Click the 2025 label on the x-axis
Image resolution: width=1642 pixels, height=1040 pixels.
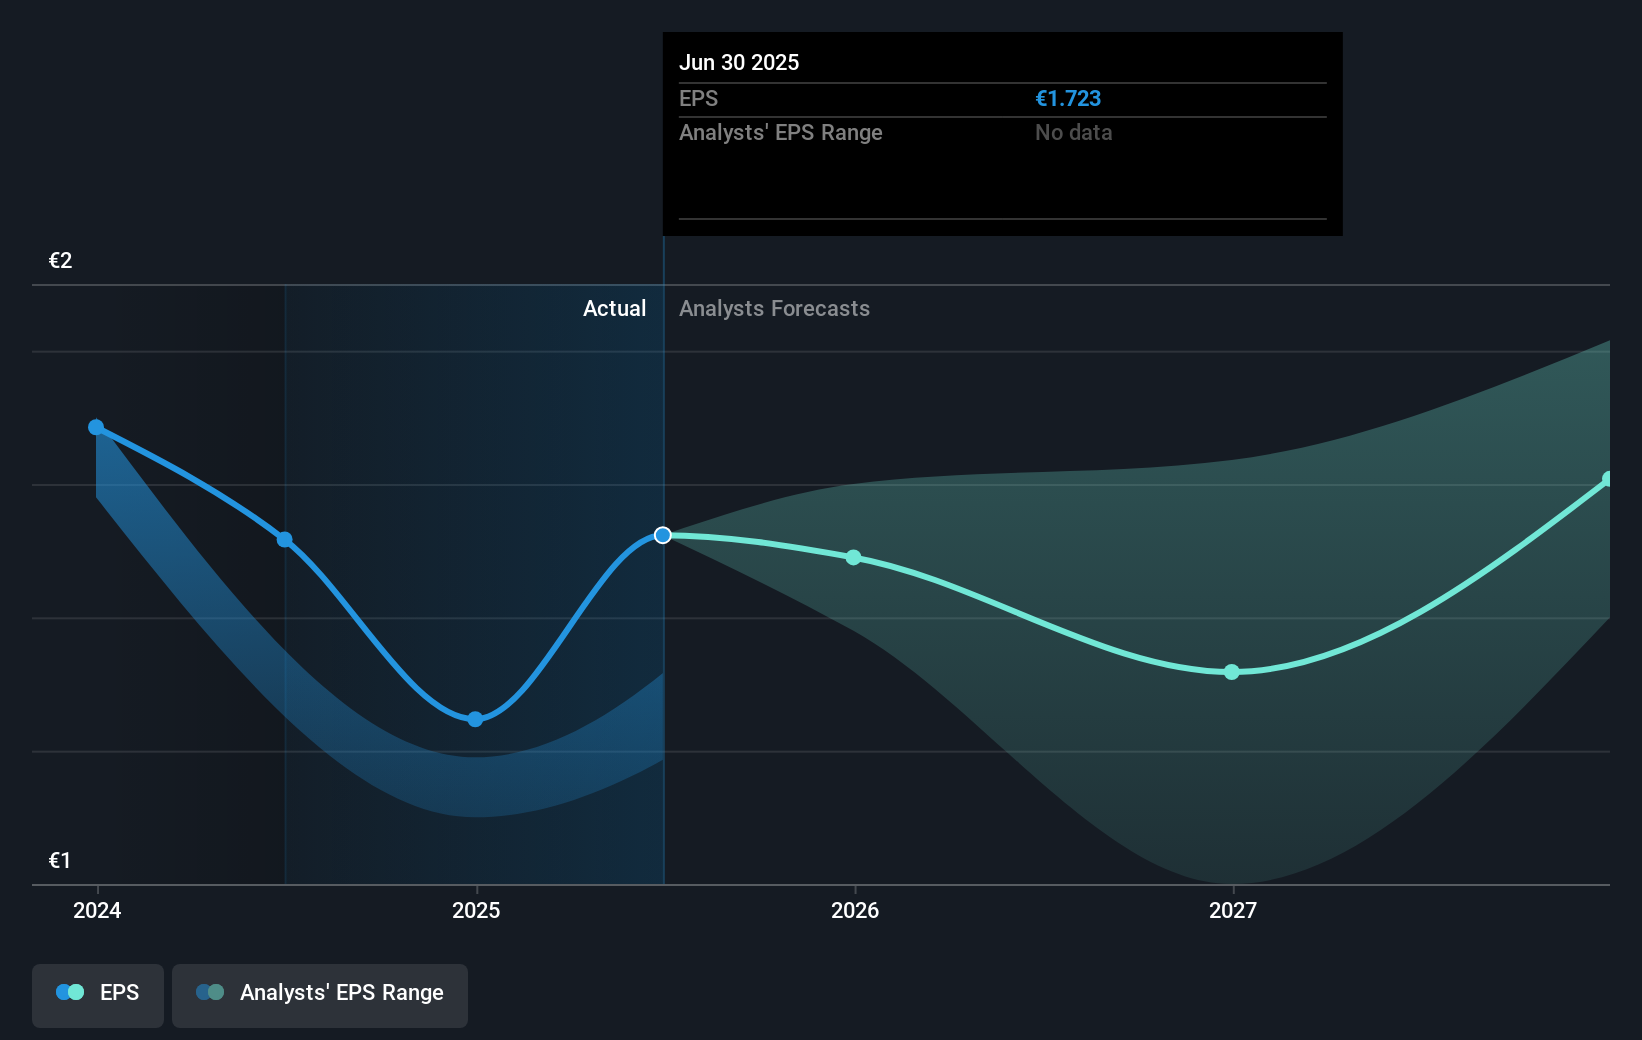click(475, 911)
